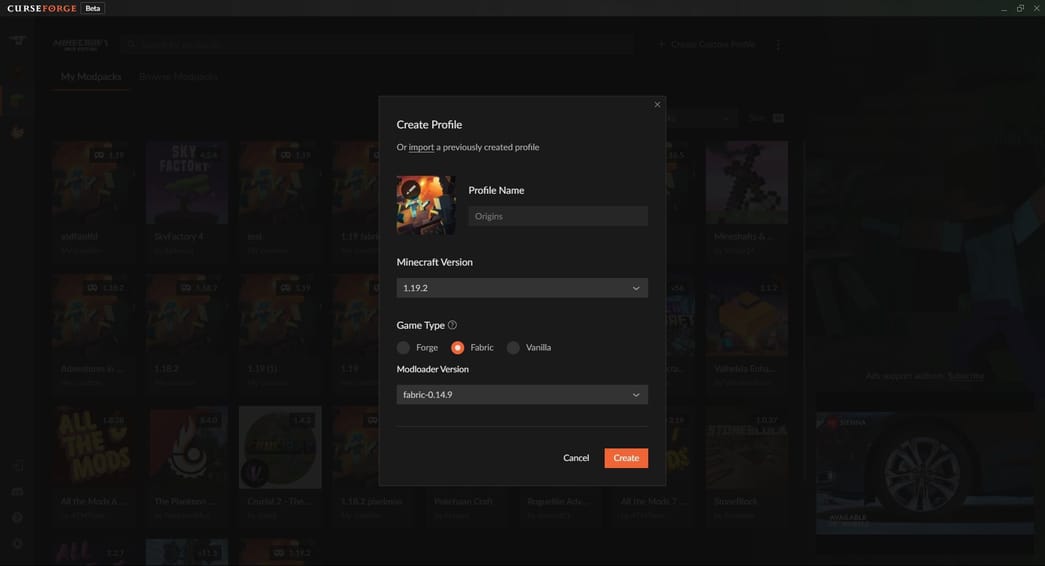The image size is (1045, 566).
Task: Follow the import link for existing profile
Action: pos(421,148)
